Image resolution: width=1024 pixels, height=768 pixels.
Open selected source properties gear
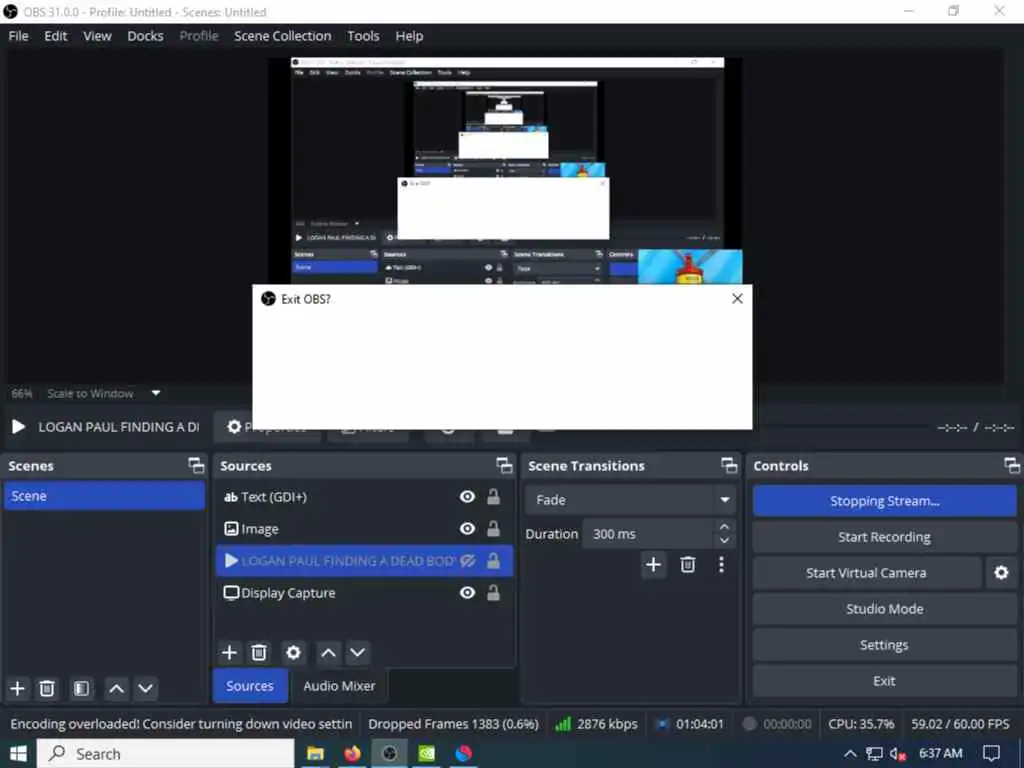click(293, 652)
